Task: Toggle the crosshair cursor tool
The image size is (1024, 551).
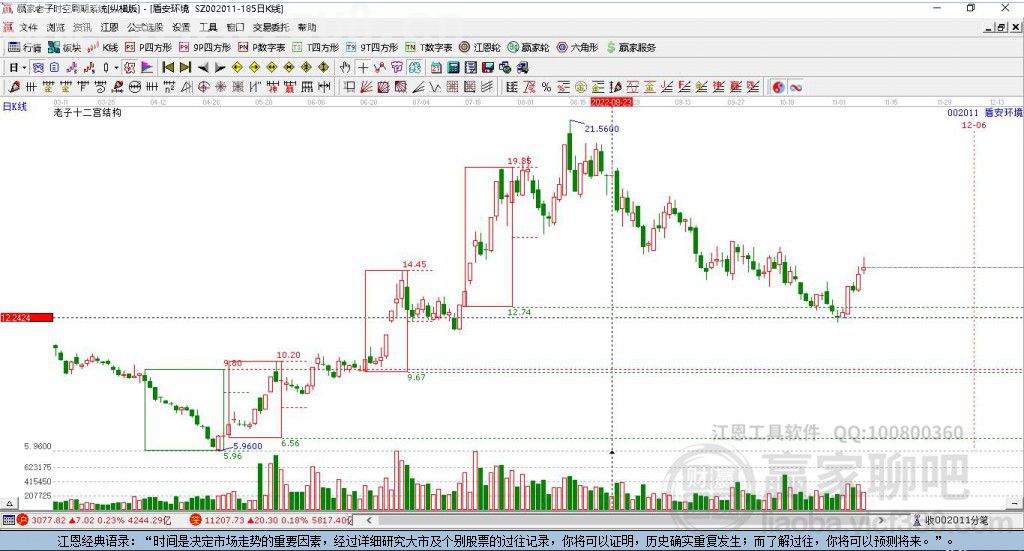Action: (363, 67)
